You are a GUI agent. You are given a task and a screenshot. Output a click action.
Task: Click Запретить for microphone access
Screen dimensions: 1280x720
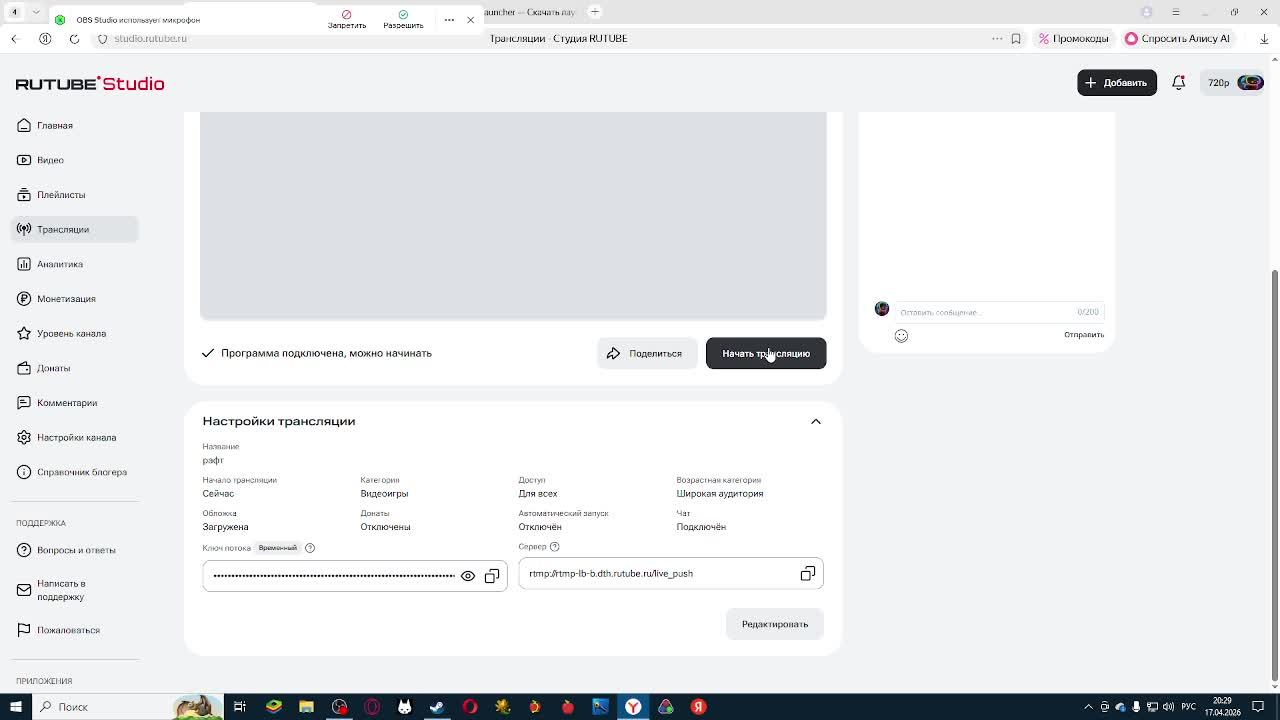point(347,20)
